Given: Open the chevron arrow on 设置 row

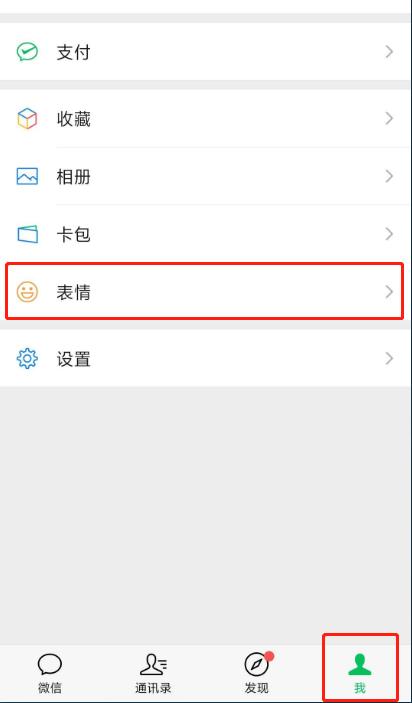Looking at the screenshot, I should click(389, 359).
